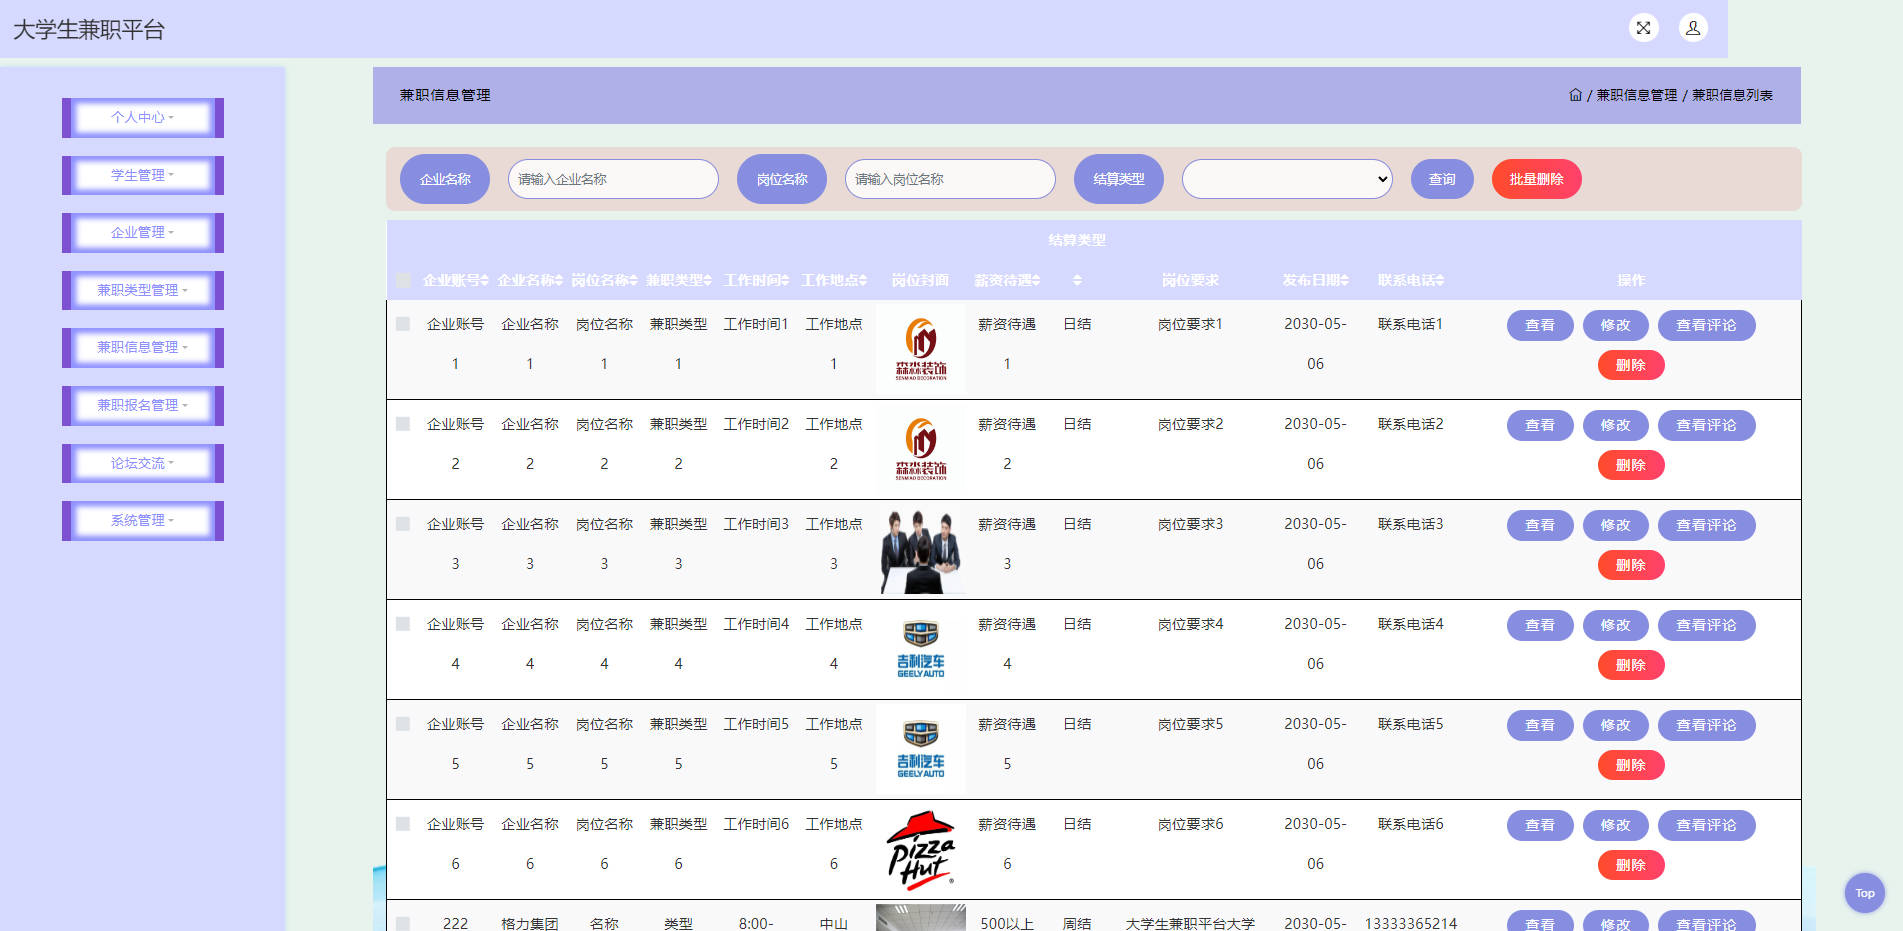Open the business people cover image in row 3
The height and width of the screenshot is (931, 1903).
pos(921,549)
